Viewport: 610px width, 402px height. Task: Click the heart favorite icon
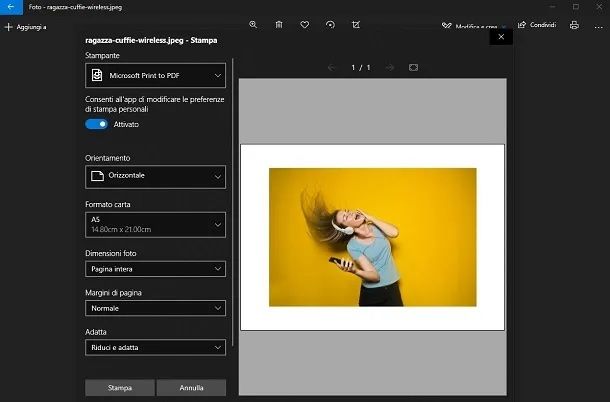point(305,24)
